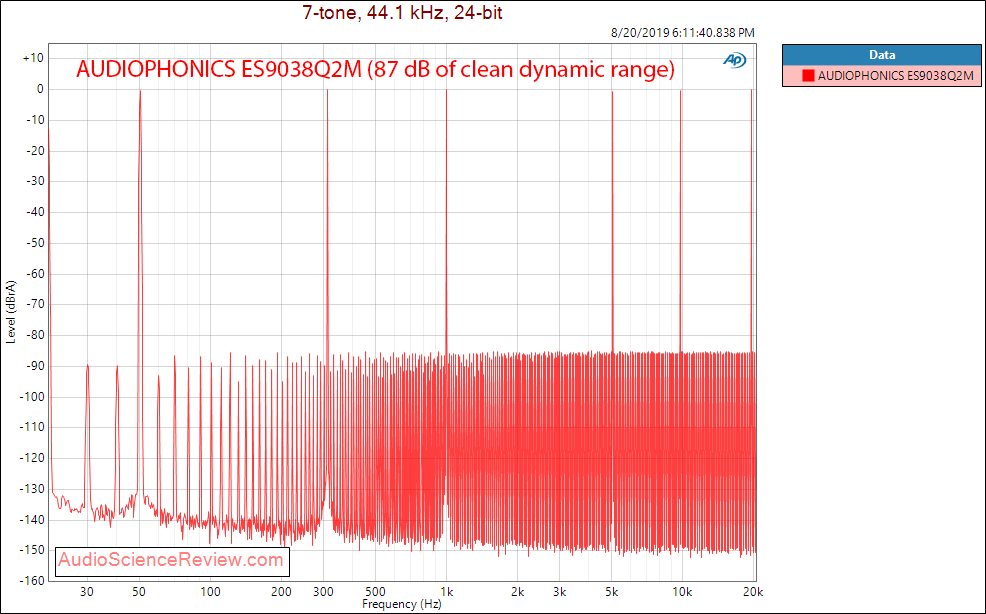Click the "300" frequency axis tick label
The height and width of the screenshot is (614, 986).
coord(323,592)
